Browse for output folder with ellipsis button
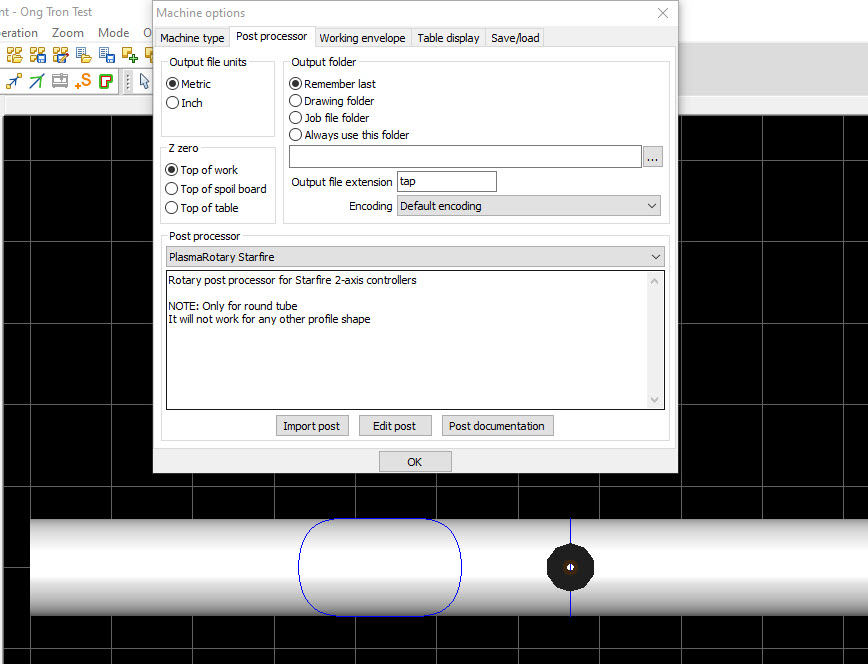 click(x=653, y=157)
